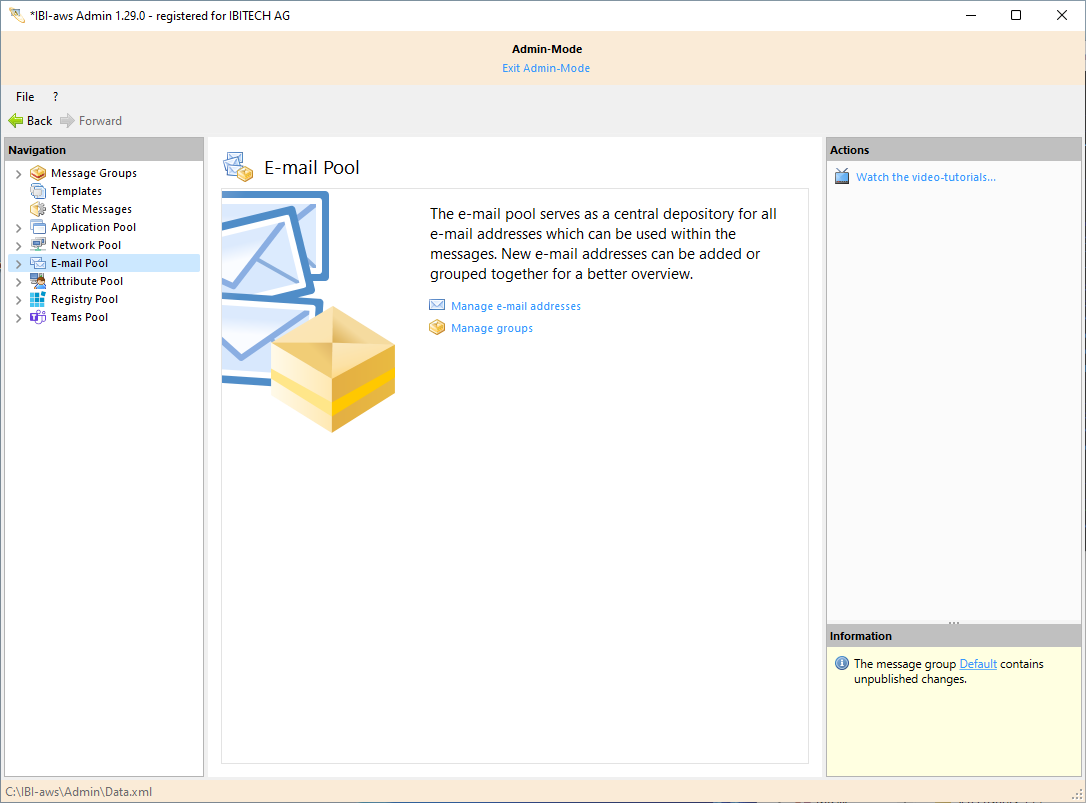The width and height of the screenshot is (1086, 803).
Task: Open the ? help menu
Action: (x=55, y=97)
